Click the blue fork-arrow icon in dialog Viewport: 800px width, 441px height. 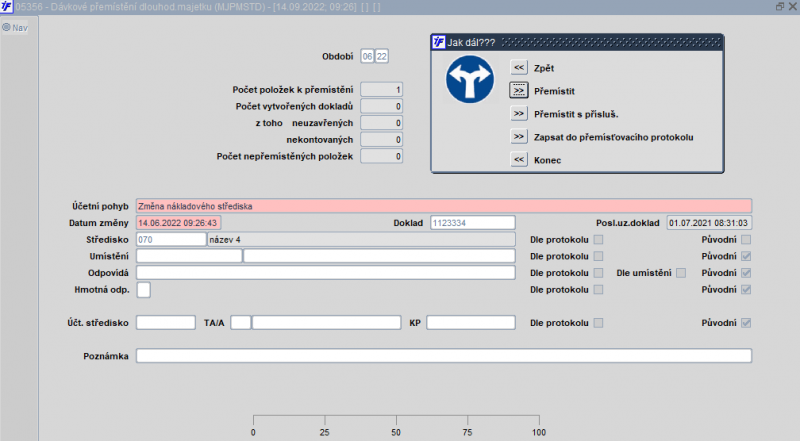pos(469,80)
